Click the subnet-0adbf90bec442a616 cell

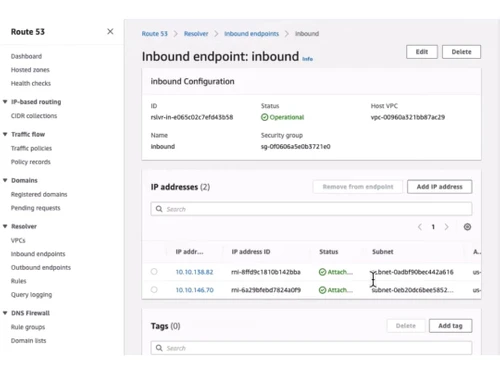[412, 272]
